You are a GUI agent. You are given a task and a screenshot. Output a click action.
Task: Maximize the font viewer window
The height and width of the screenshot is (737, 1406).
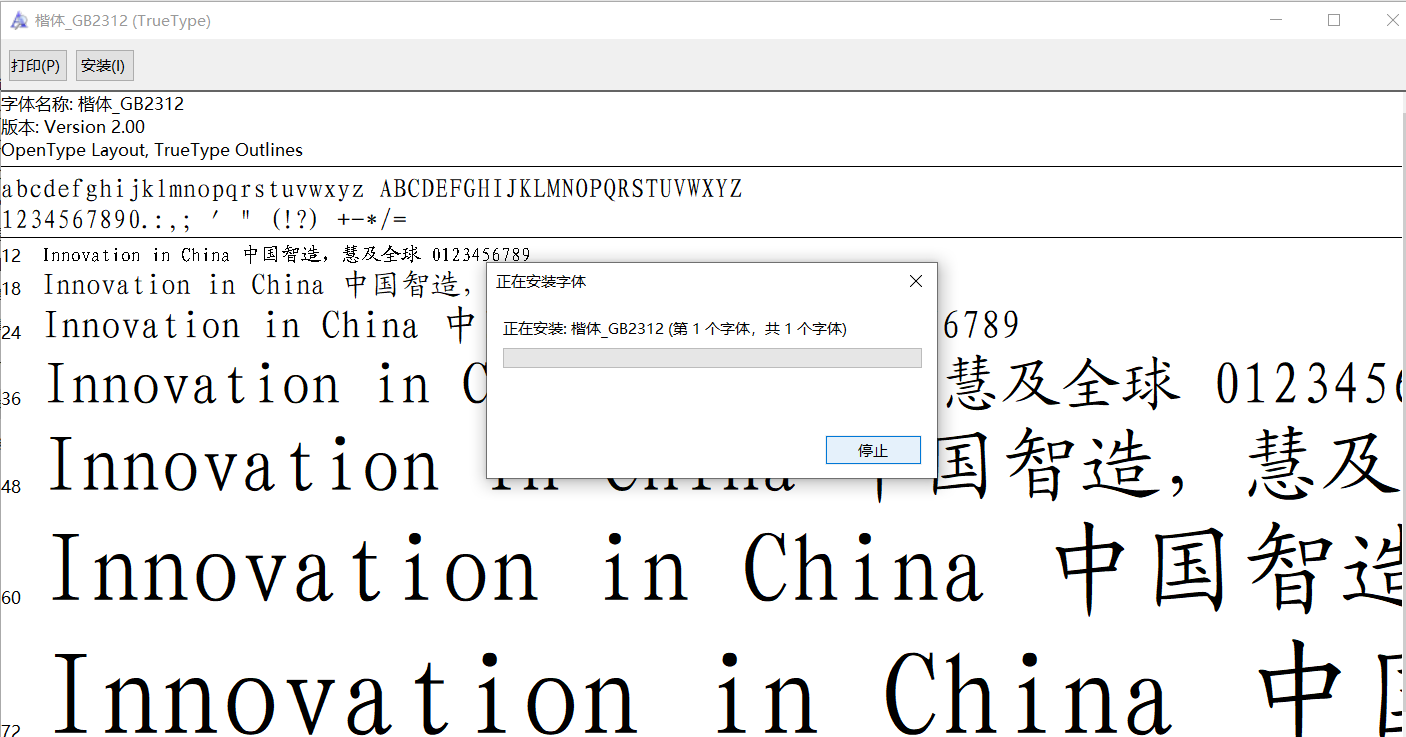1334,20
